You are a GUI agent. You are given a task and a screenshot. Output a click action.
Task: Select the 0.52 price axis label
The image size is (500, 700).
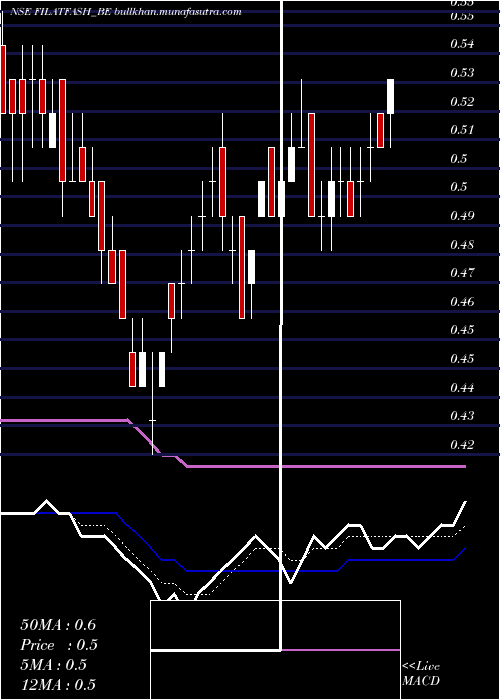pyautogui.click(x=462, y=101)
